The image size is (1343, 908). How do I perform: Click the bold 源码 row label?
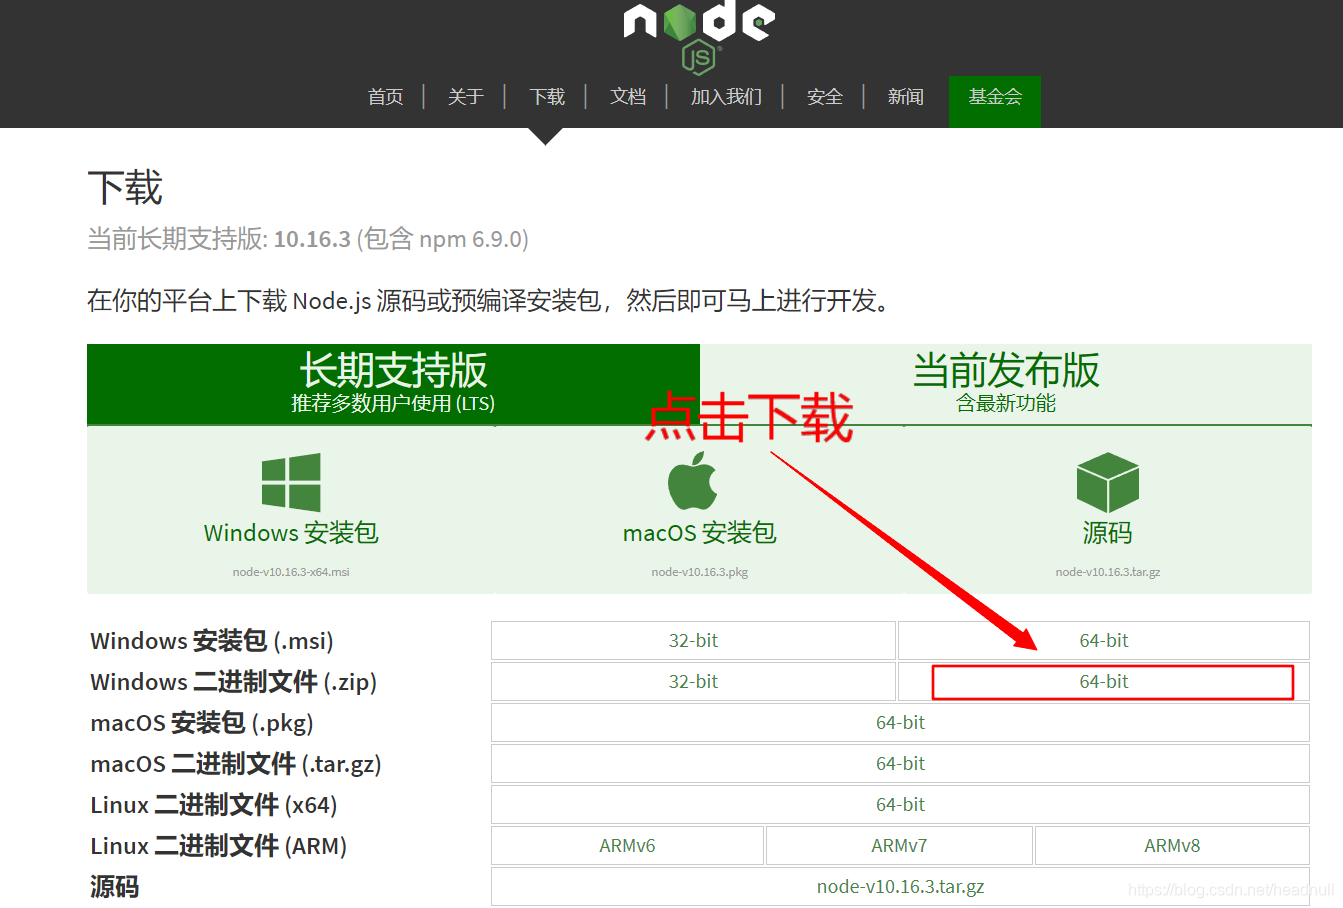click(x=114, y=887)
